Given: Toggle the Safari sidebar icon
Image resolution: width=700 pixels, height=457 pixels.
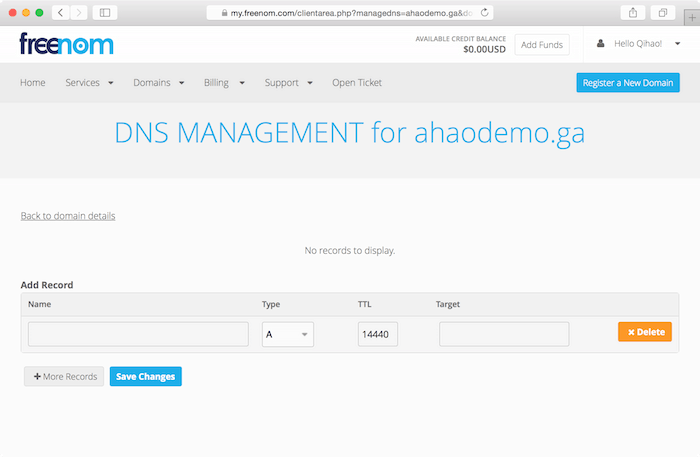Looking at the screenshot, I should (105, 12).
